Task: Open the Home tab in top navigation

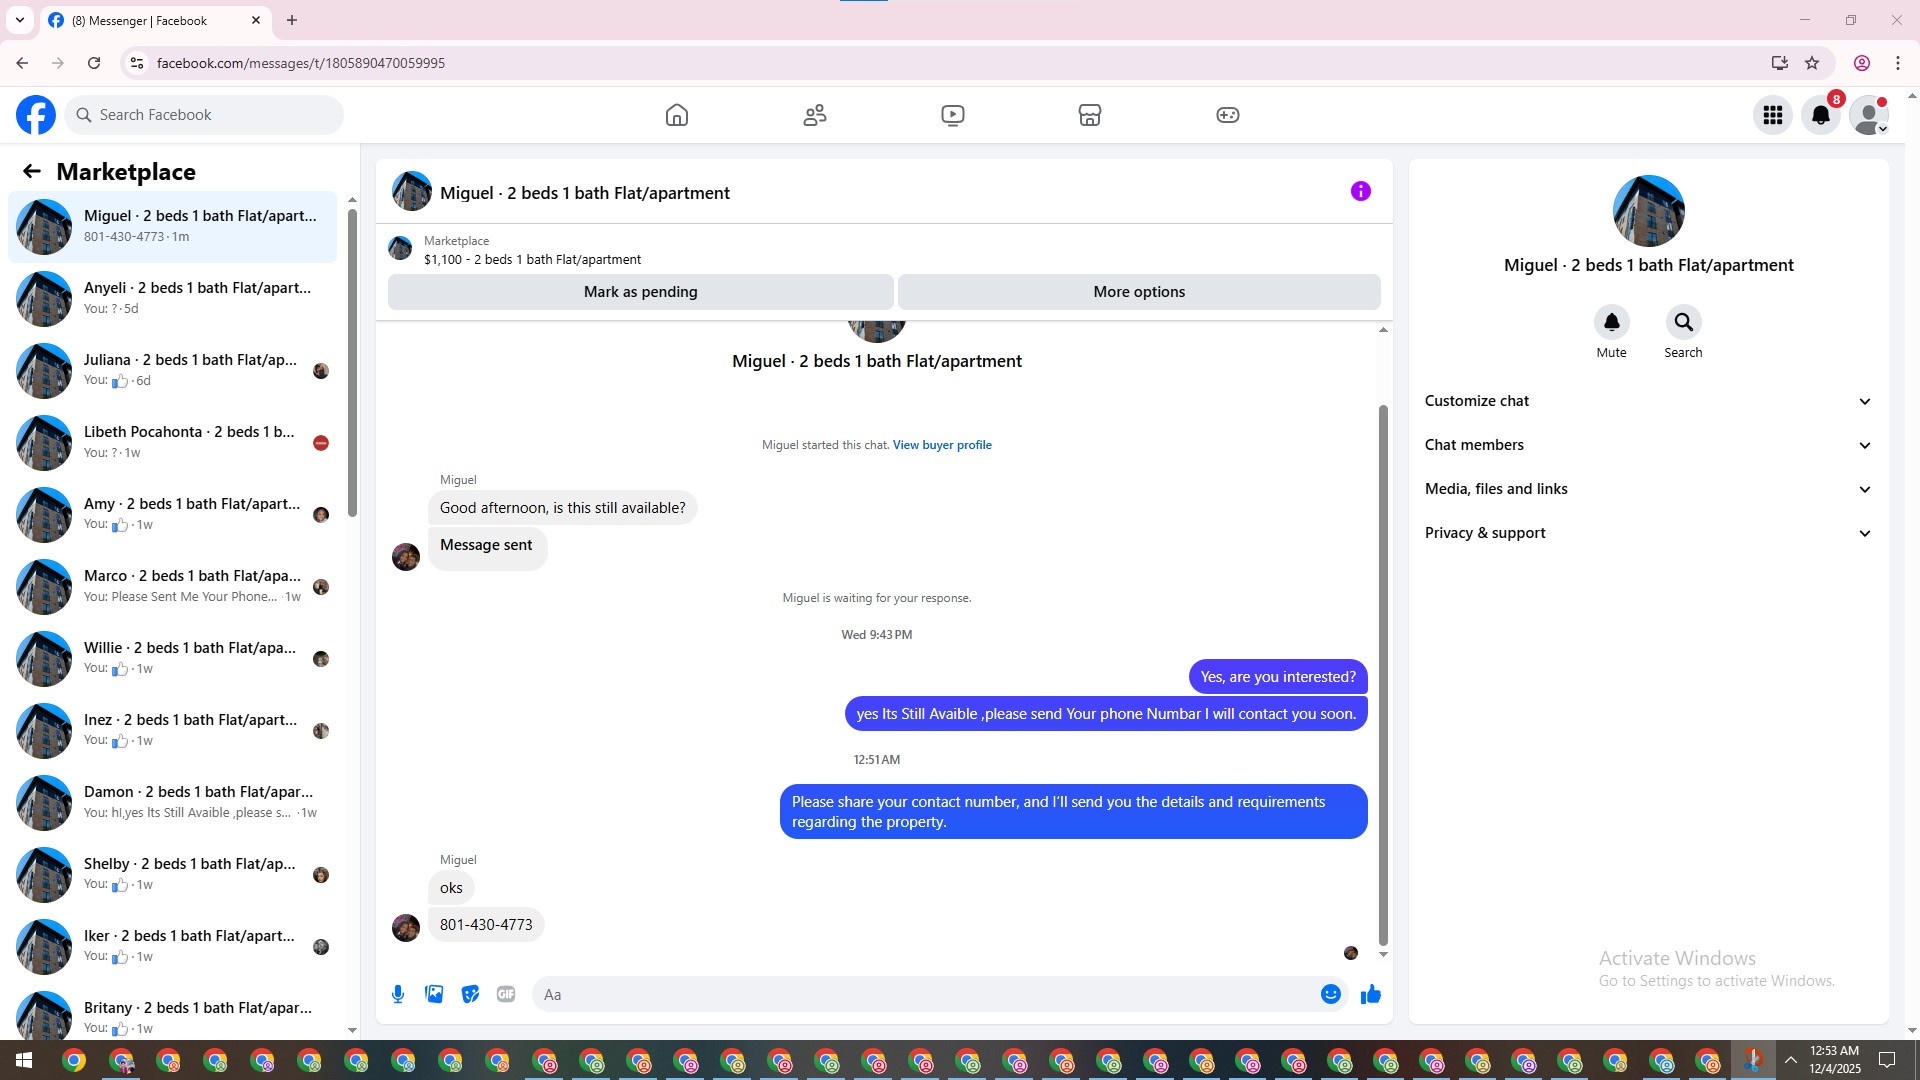Action: [x=677, y=115]
